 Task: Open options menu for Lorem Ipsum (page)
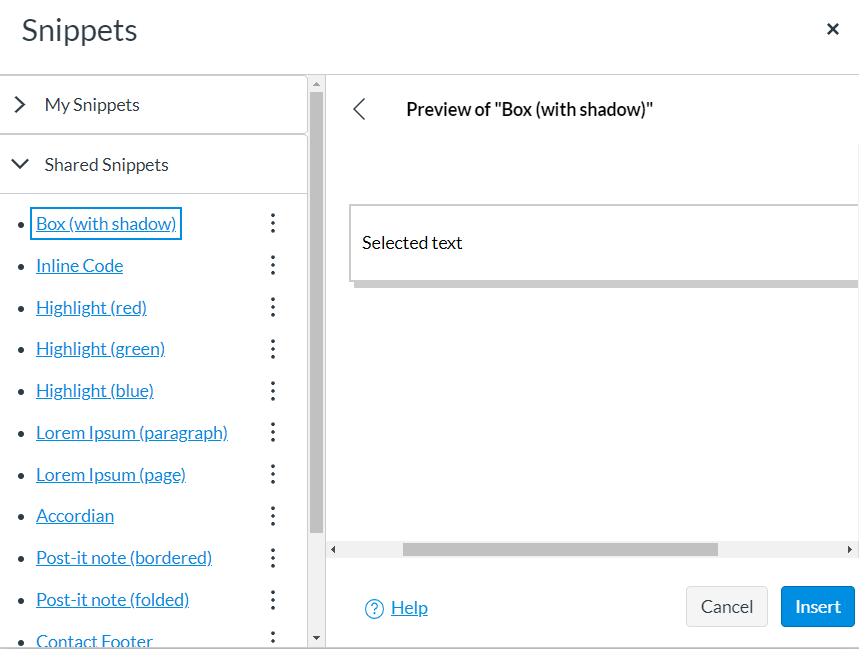[x=273, y=474]
